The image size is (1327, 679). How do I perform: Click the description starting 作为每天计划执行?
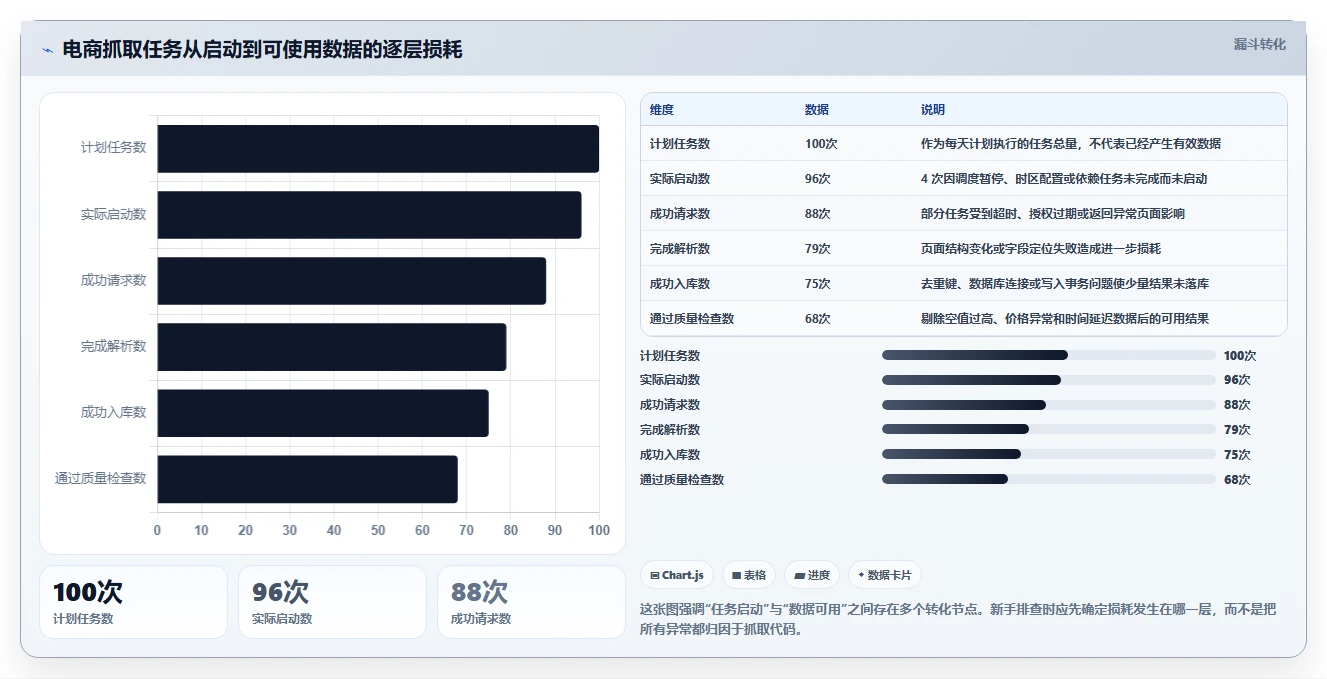pos(1071,144)
